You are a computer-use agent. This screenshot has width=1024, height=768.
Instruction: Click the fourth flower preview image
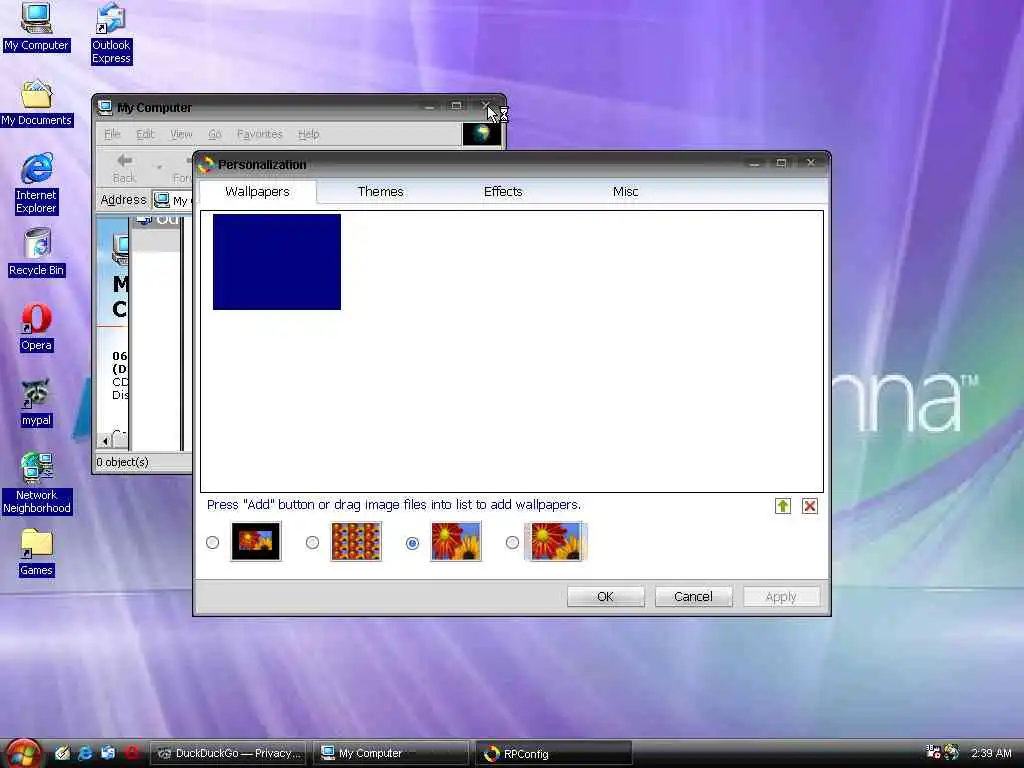tap(556, 541)
